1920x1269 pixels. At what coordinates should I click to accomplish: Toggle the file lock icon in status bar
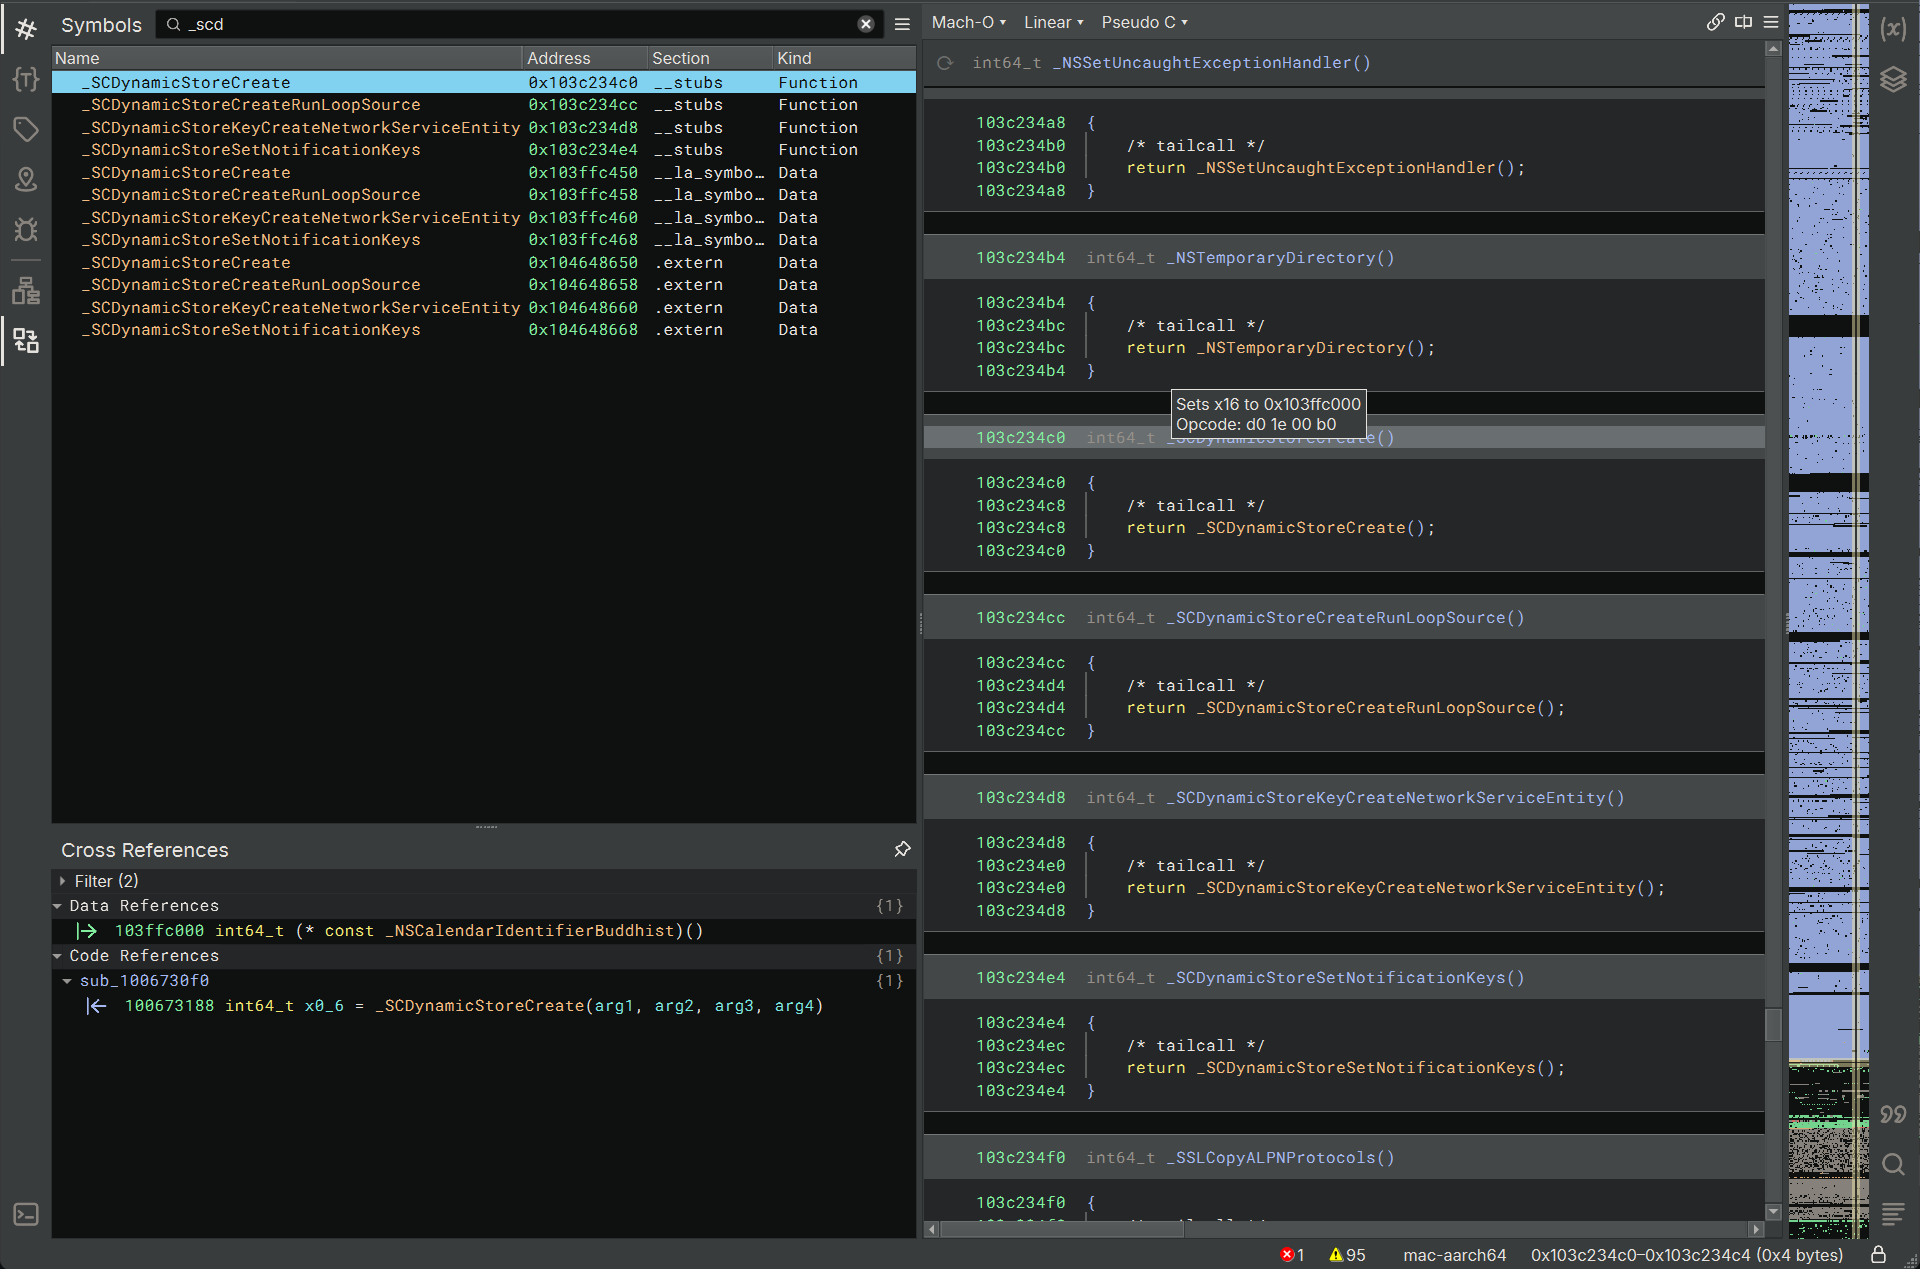click(1878, 1254)
